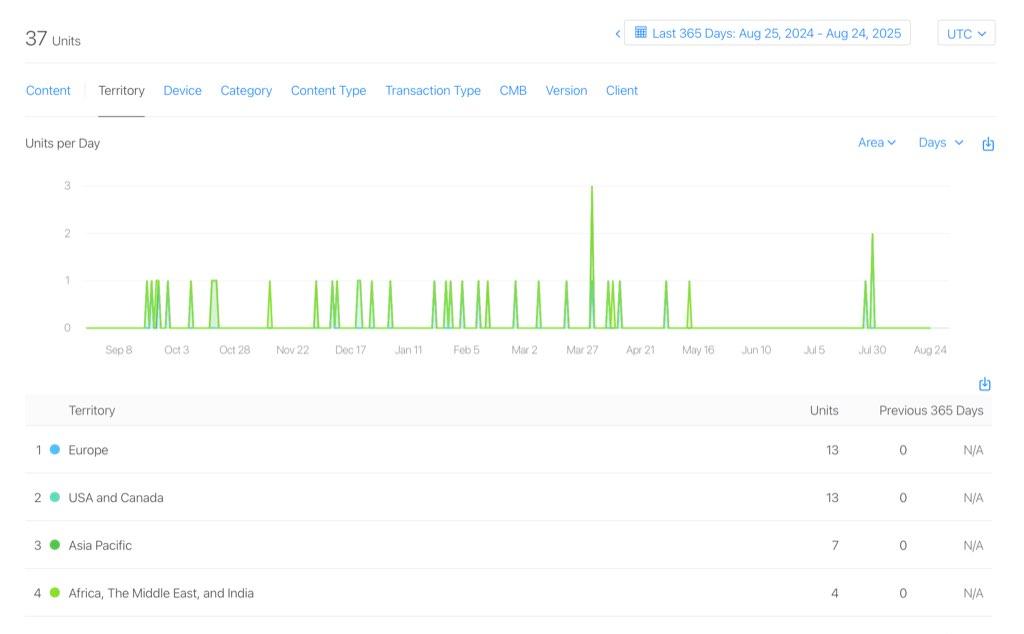Click the Europe blue color dot
This screenshot has height=634, width=1024.
click(55, 450)
